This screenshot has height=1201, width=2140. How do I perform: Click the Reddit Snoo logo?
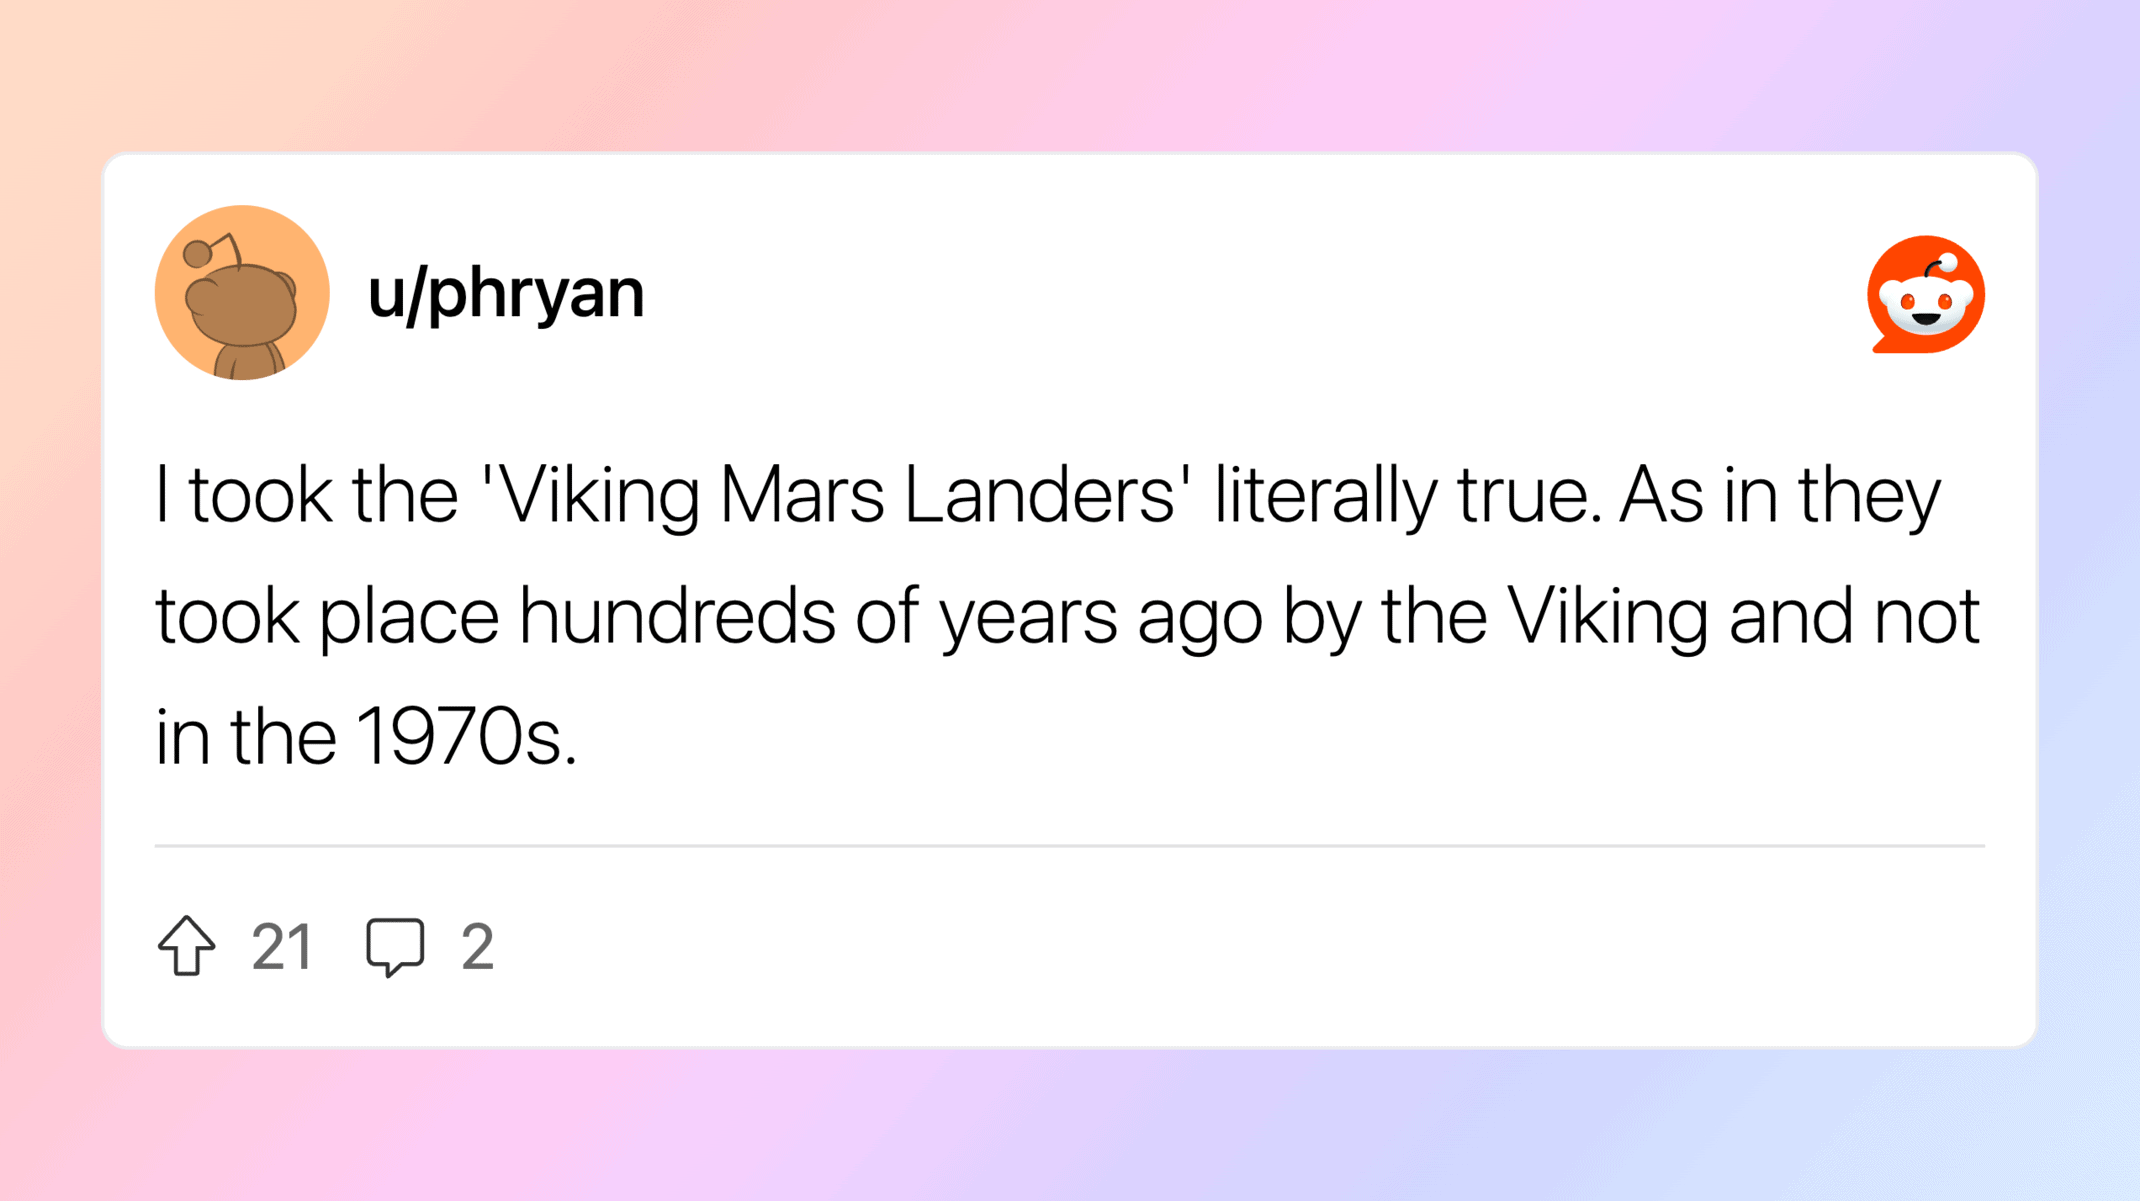1925,295
